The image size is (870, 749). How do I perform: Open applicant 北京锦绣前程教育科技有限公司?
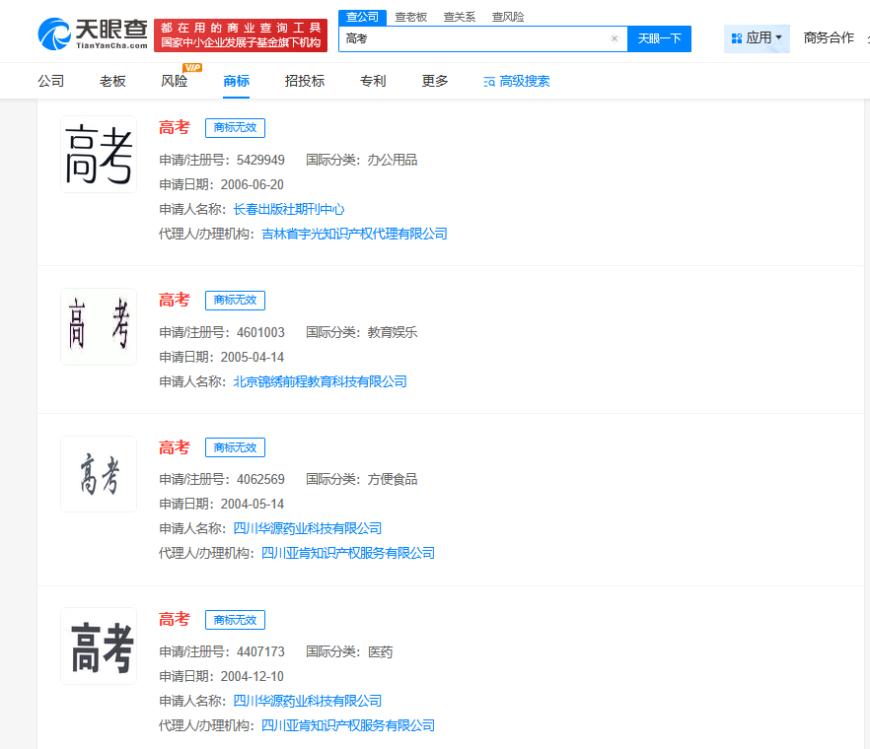320,382
